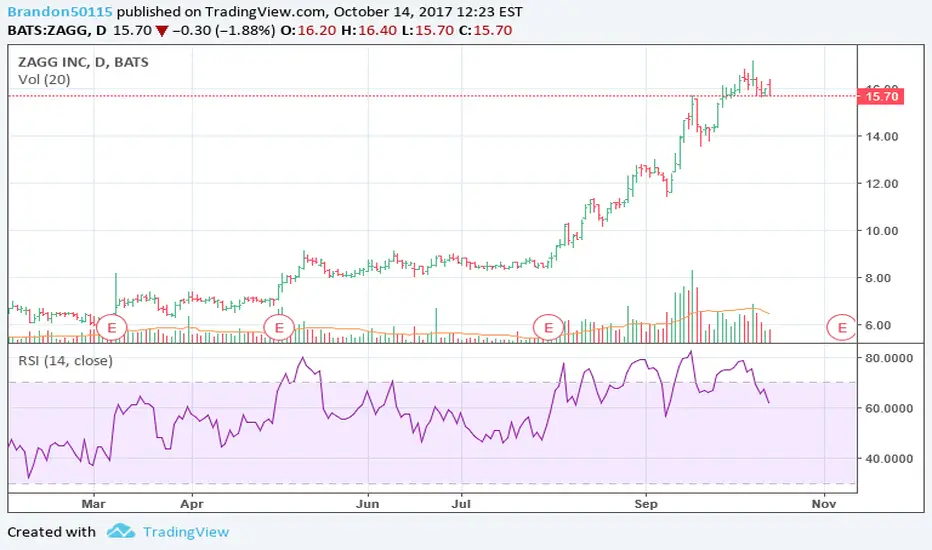932x550 pixels.
Task: Click the Apr date axis label
Action: pyautogui.click(x=192, y=504)
